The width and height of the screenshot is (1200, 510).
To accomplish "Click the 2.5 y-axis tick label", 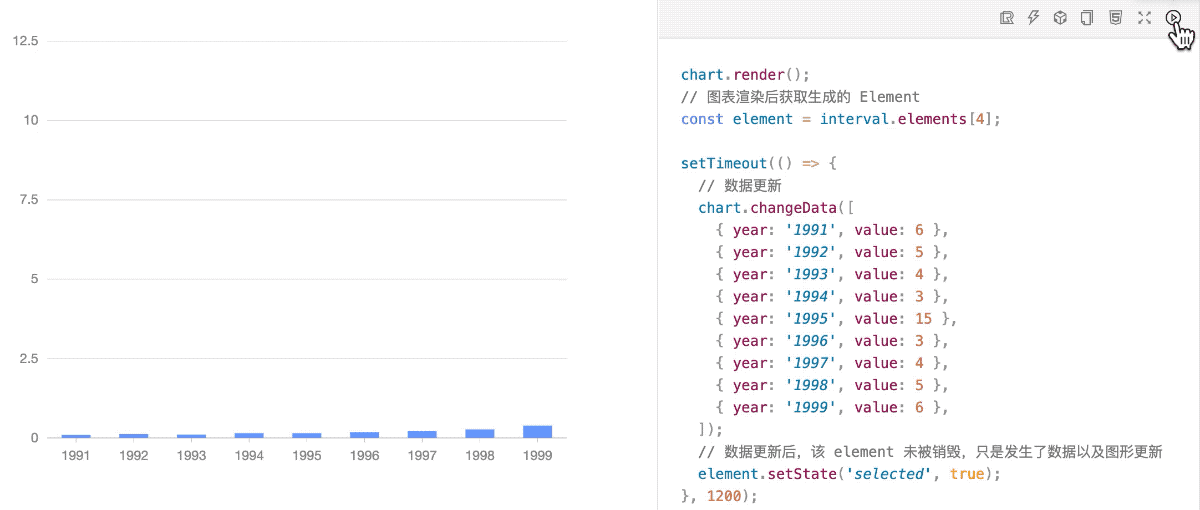I will tap(29, 358).
